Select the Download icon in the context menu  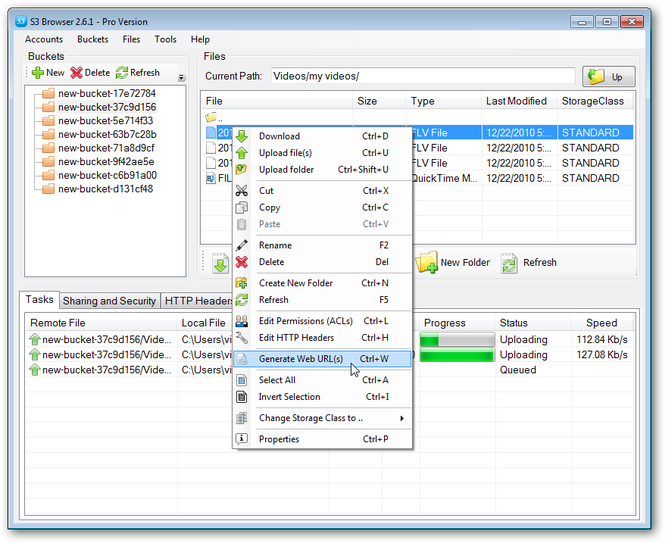[x=241, y=137]
